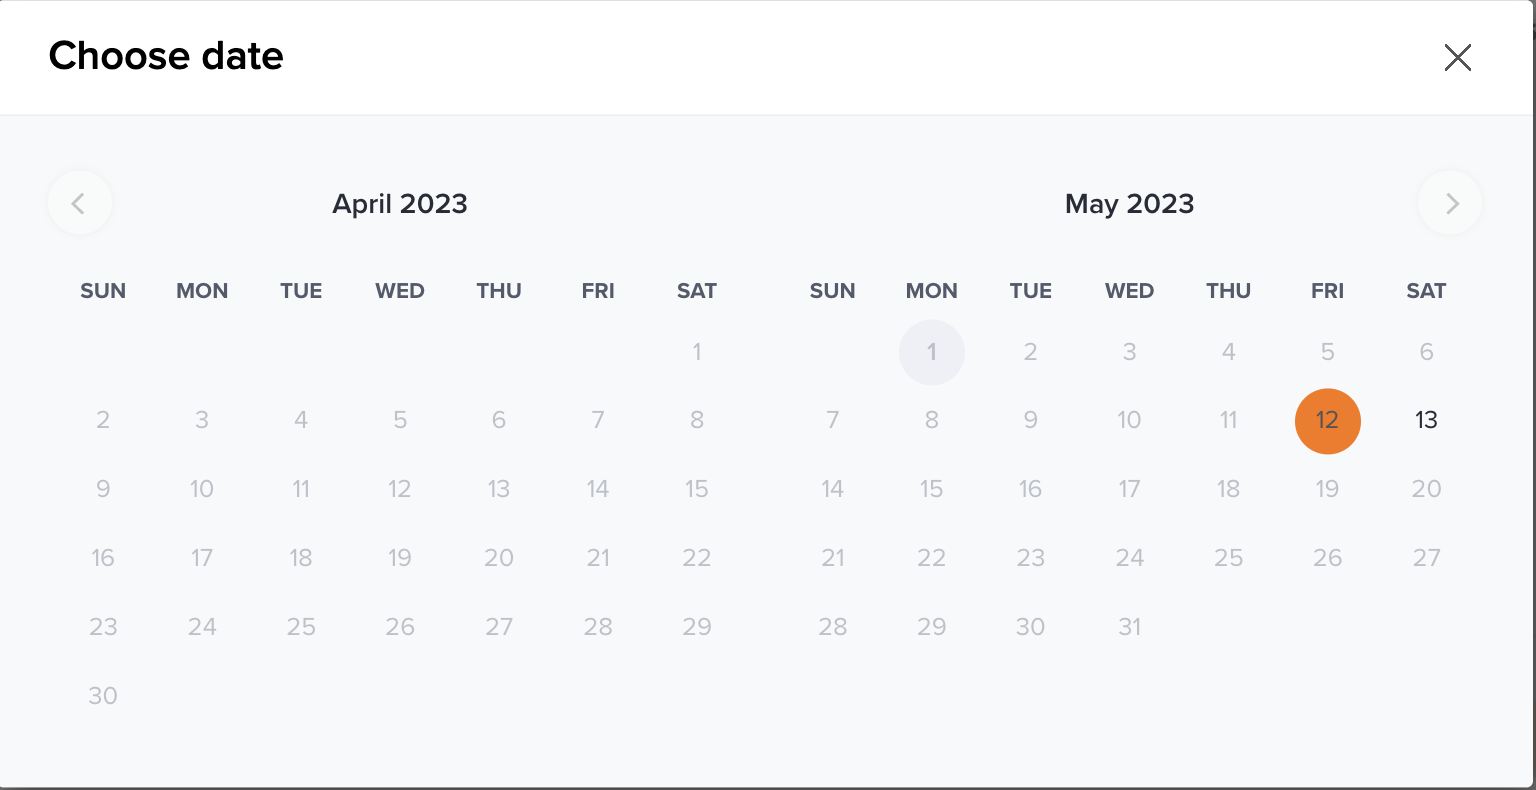
Task: Select April 22 under the SAT column
Action: (x=697, y=558)
